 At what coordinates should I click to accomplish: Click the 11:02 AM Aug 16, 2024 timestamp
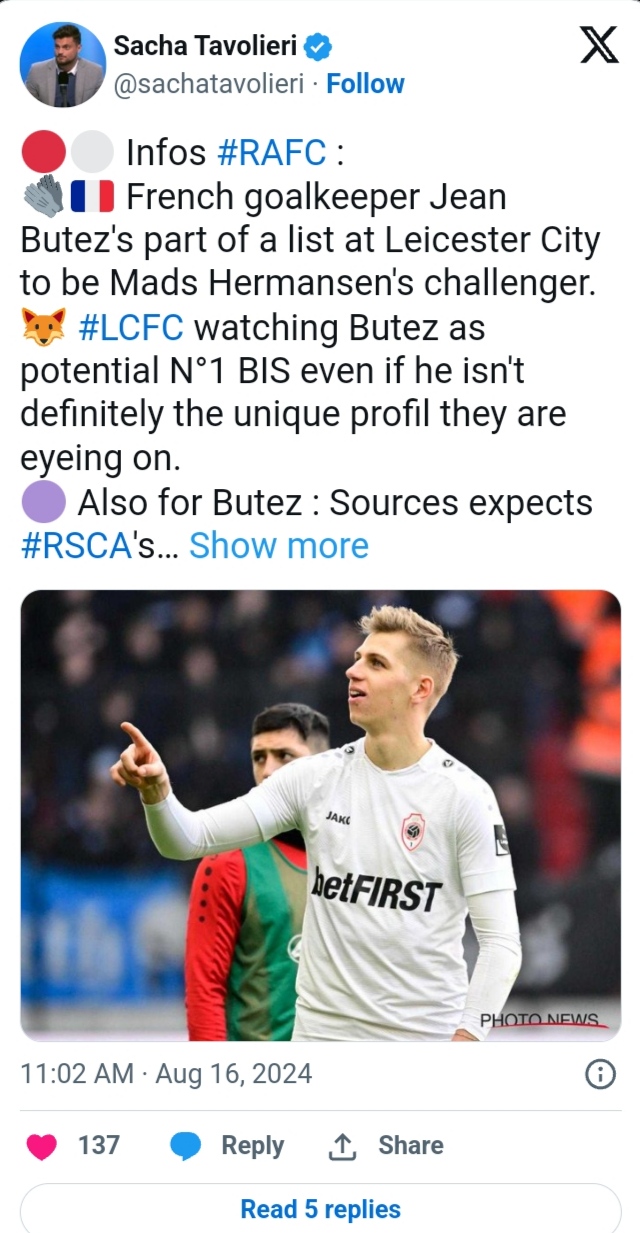click(166, 1074)
